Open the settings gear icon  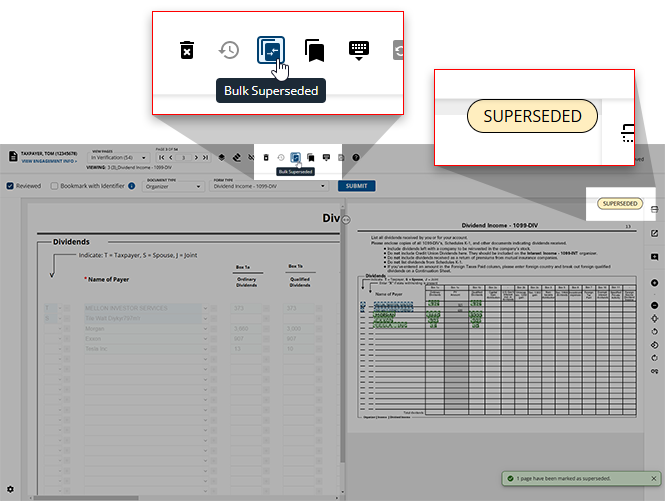10,489
